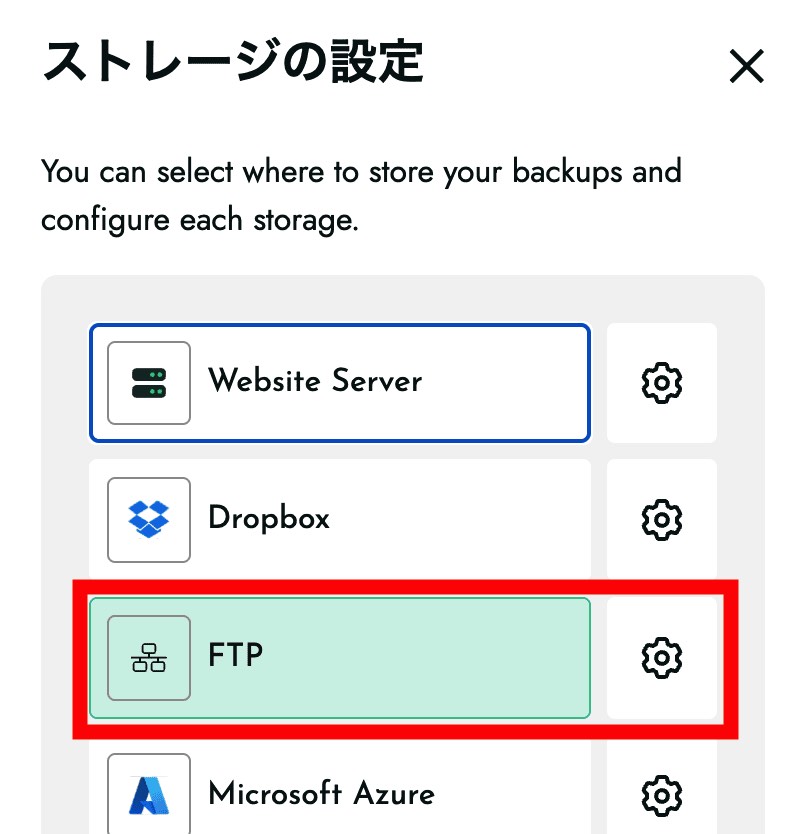The image size is (807, 834).
Task: Click the Microsoft Azure logo icon
Action: coord(149,795)
